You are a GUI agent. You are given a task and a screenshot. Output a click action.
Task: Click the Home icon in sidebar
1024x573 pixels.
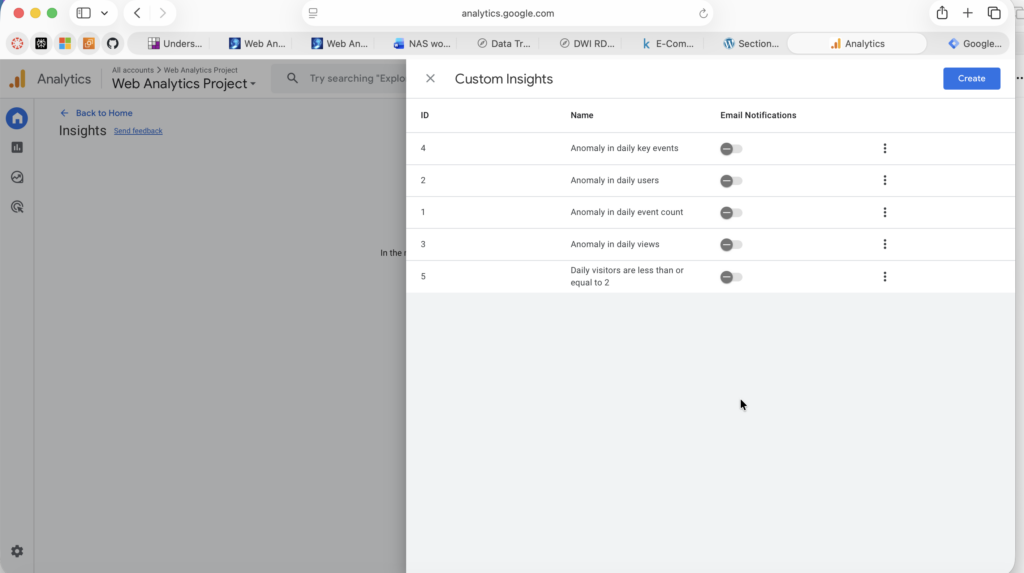[17, 119]
